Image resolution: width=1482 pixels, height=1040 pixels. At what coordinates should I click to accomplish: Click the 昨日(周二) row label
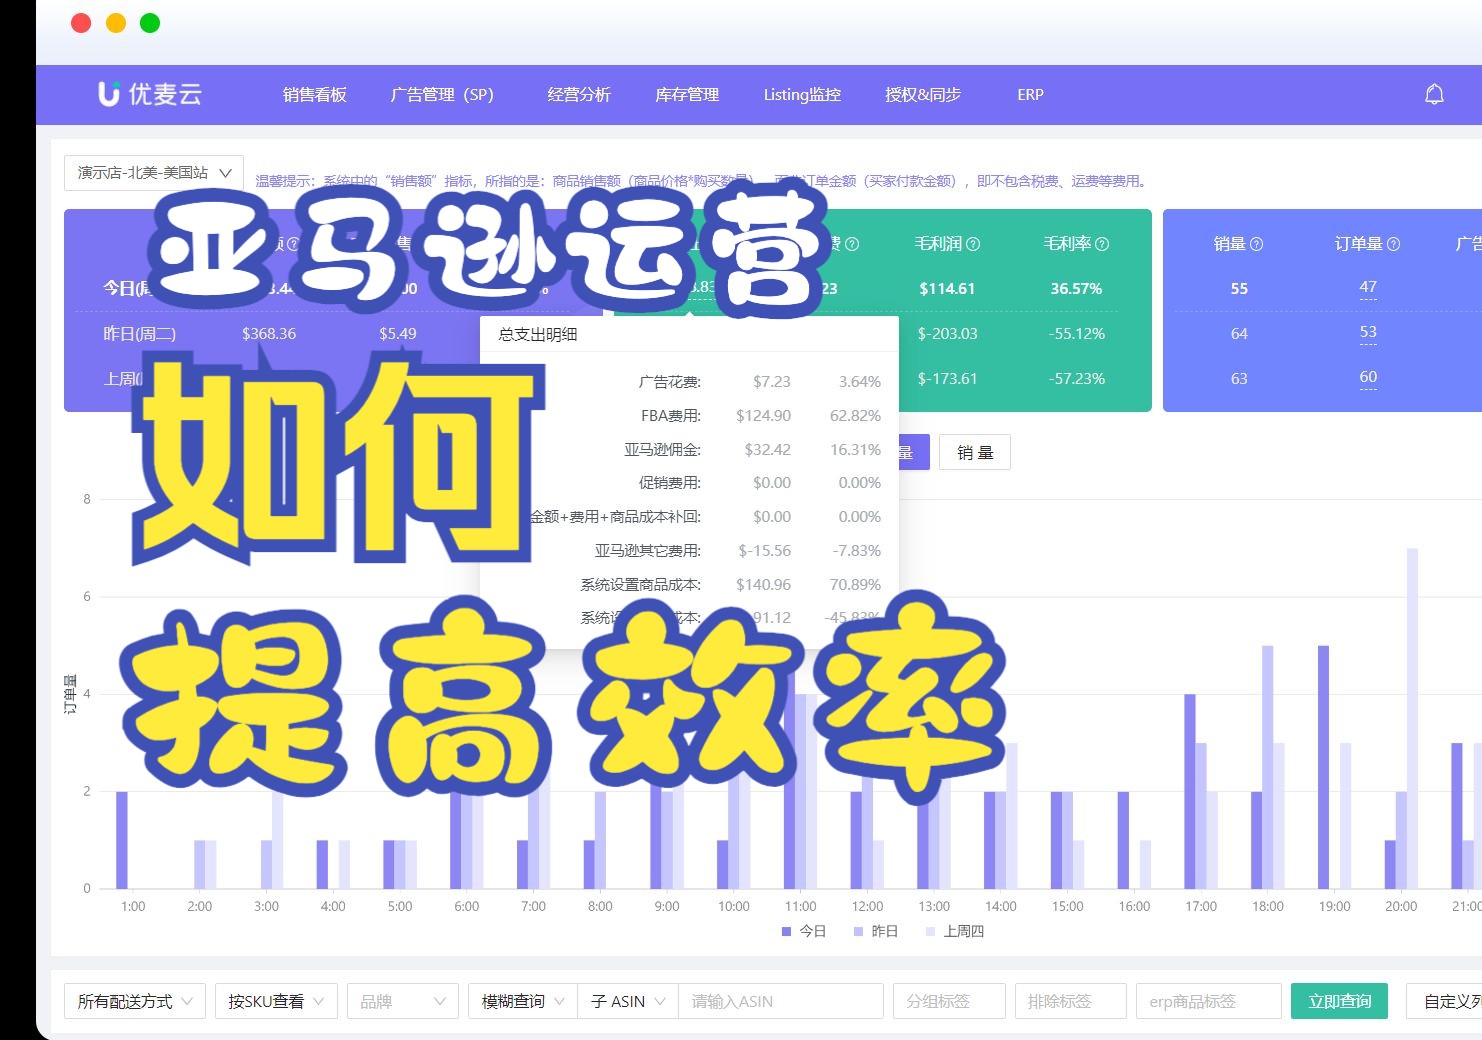(x=139, y=334)
